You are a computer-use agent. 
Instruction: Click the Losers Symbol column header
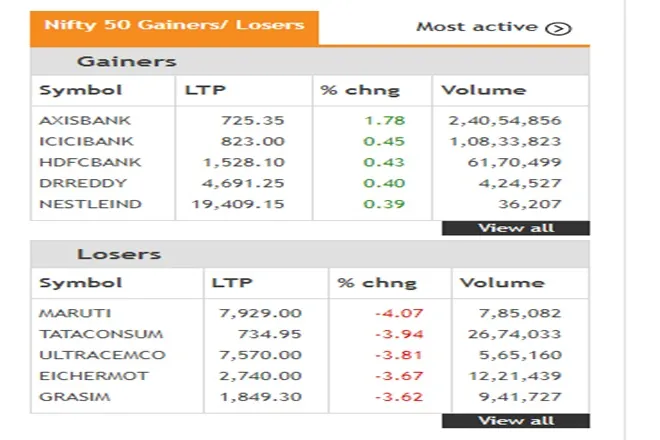(x=81, y=283)
